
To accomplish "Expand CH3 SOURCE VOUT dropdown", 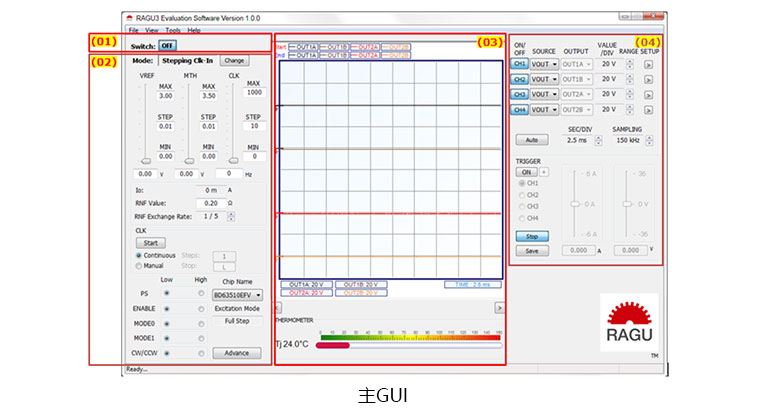I will [544, 94].
